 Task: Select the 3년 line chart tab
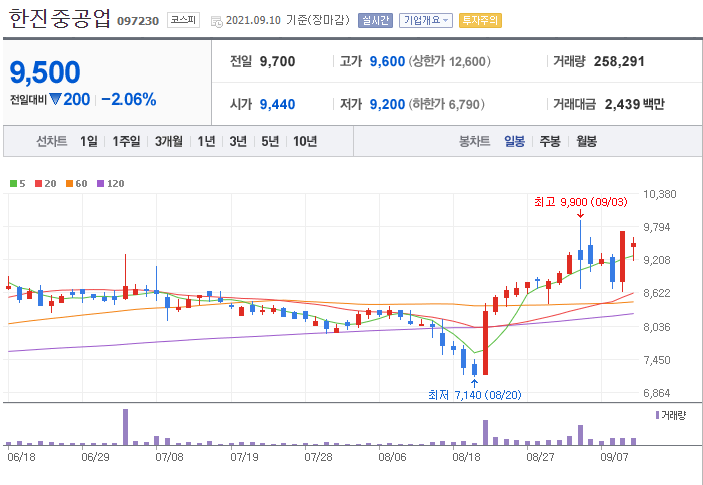point(238,142)
